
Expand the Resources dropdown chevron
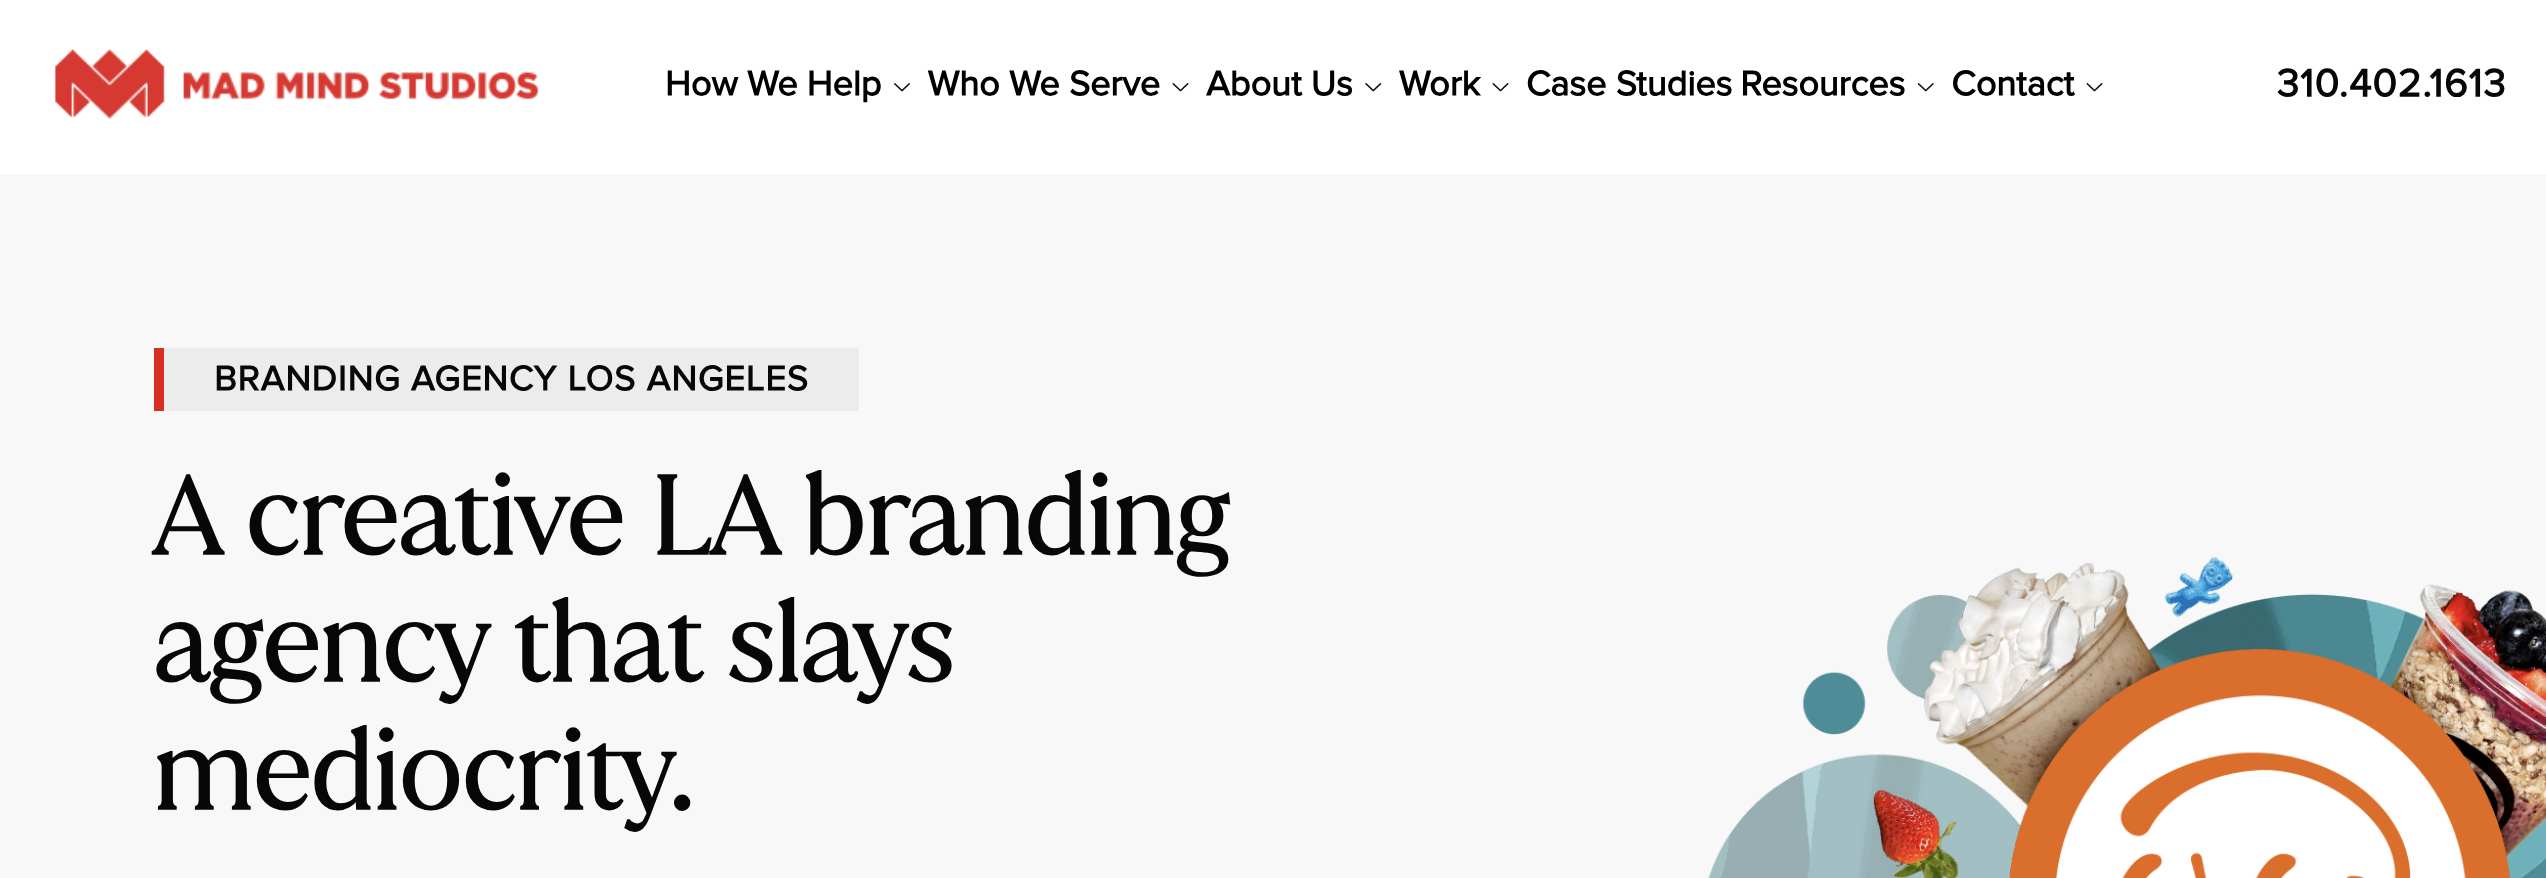click(x=1925, y=87)
